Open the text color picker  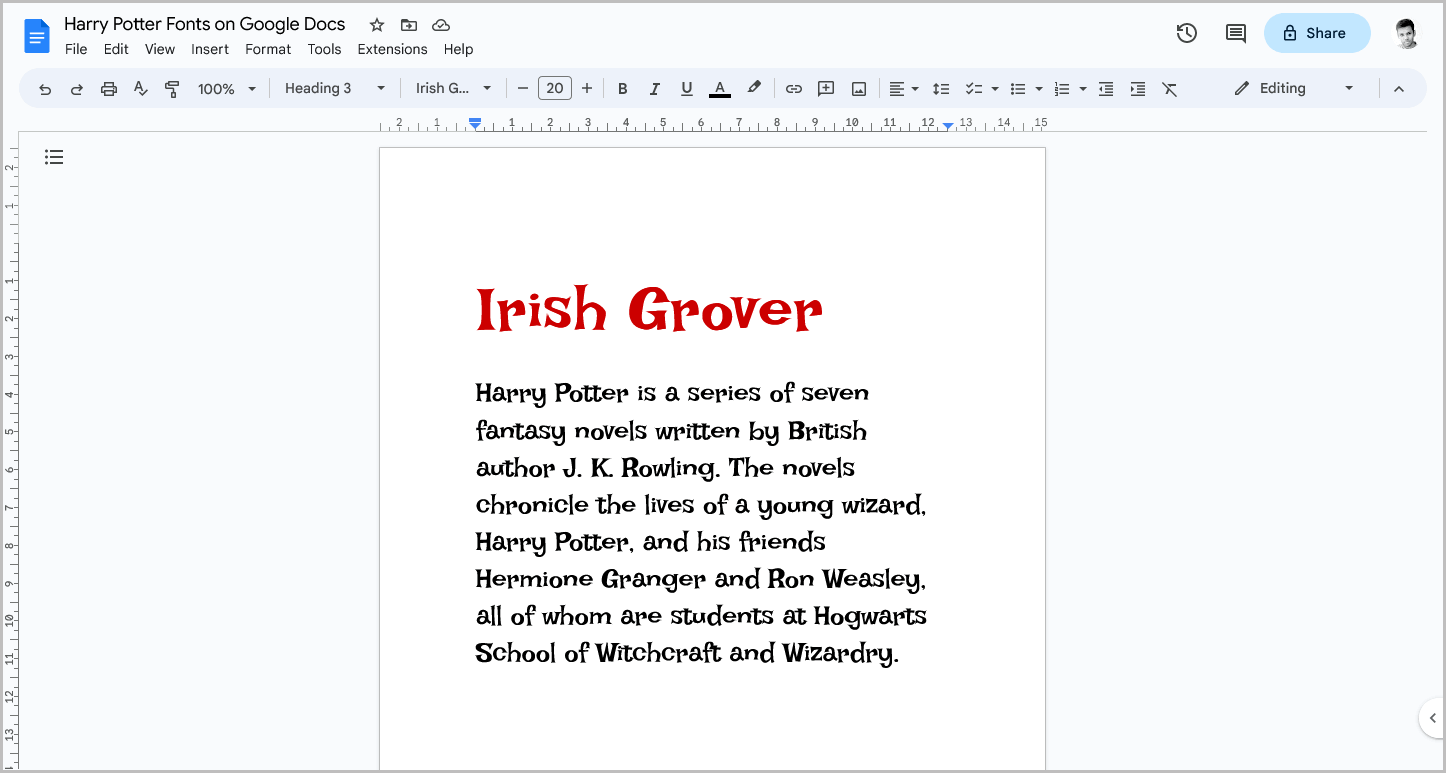click(719, 88)
